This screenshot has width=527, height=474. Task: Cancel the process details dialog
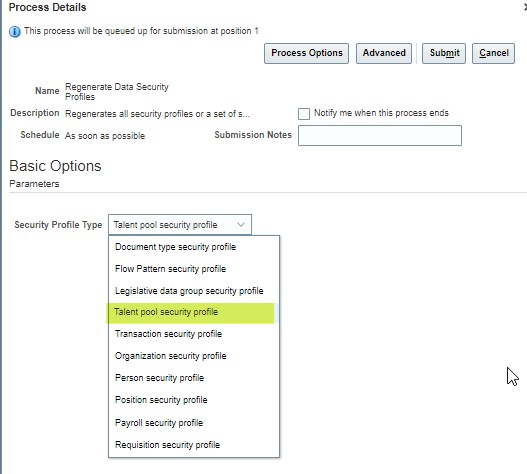tap(493, 53)
